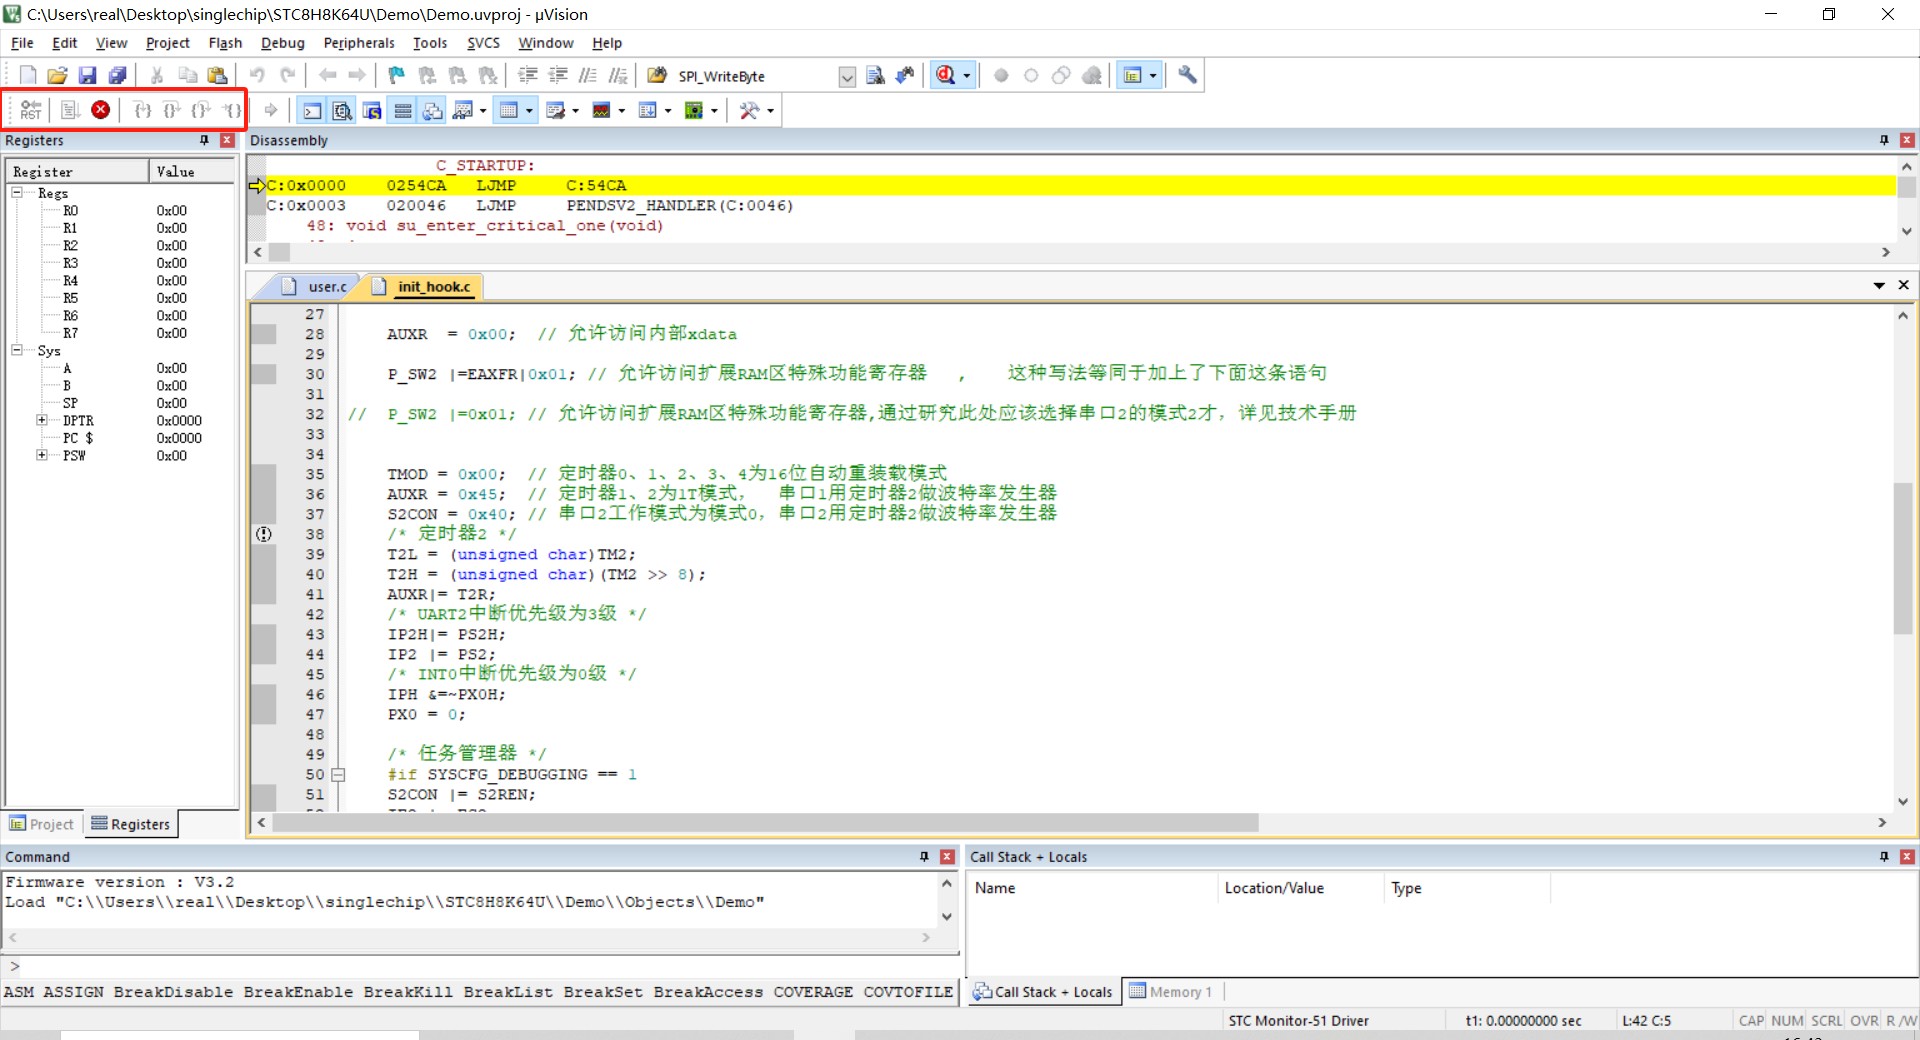The image size is (1920, 1040).
Task: Toggle the Registers Window toolbar button
Action: [402, 110]
